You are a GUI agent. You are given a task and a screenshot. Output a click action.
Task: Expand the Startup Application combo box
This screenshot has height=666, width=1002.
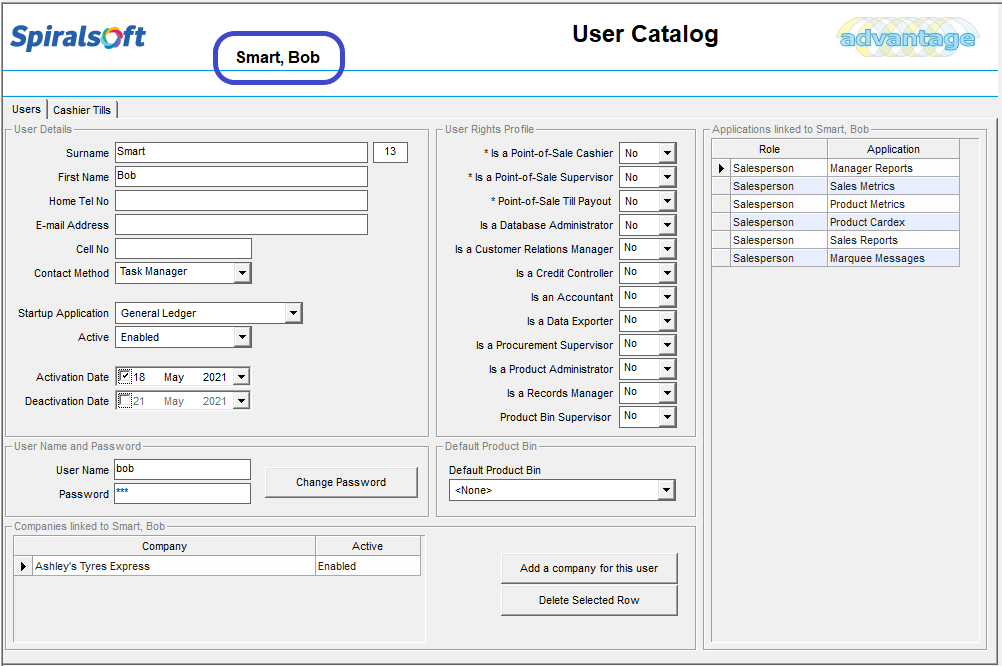[293, 313]
